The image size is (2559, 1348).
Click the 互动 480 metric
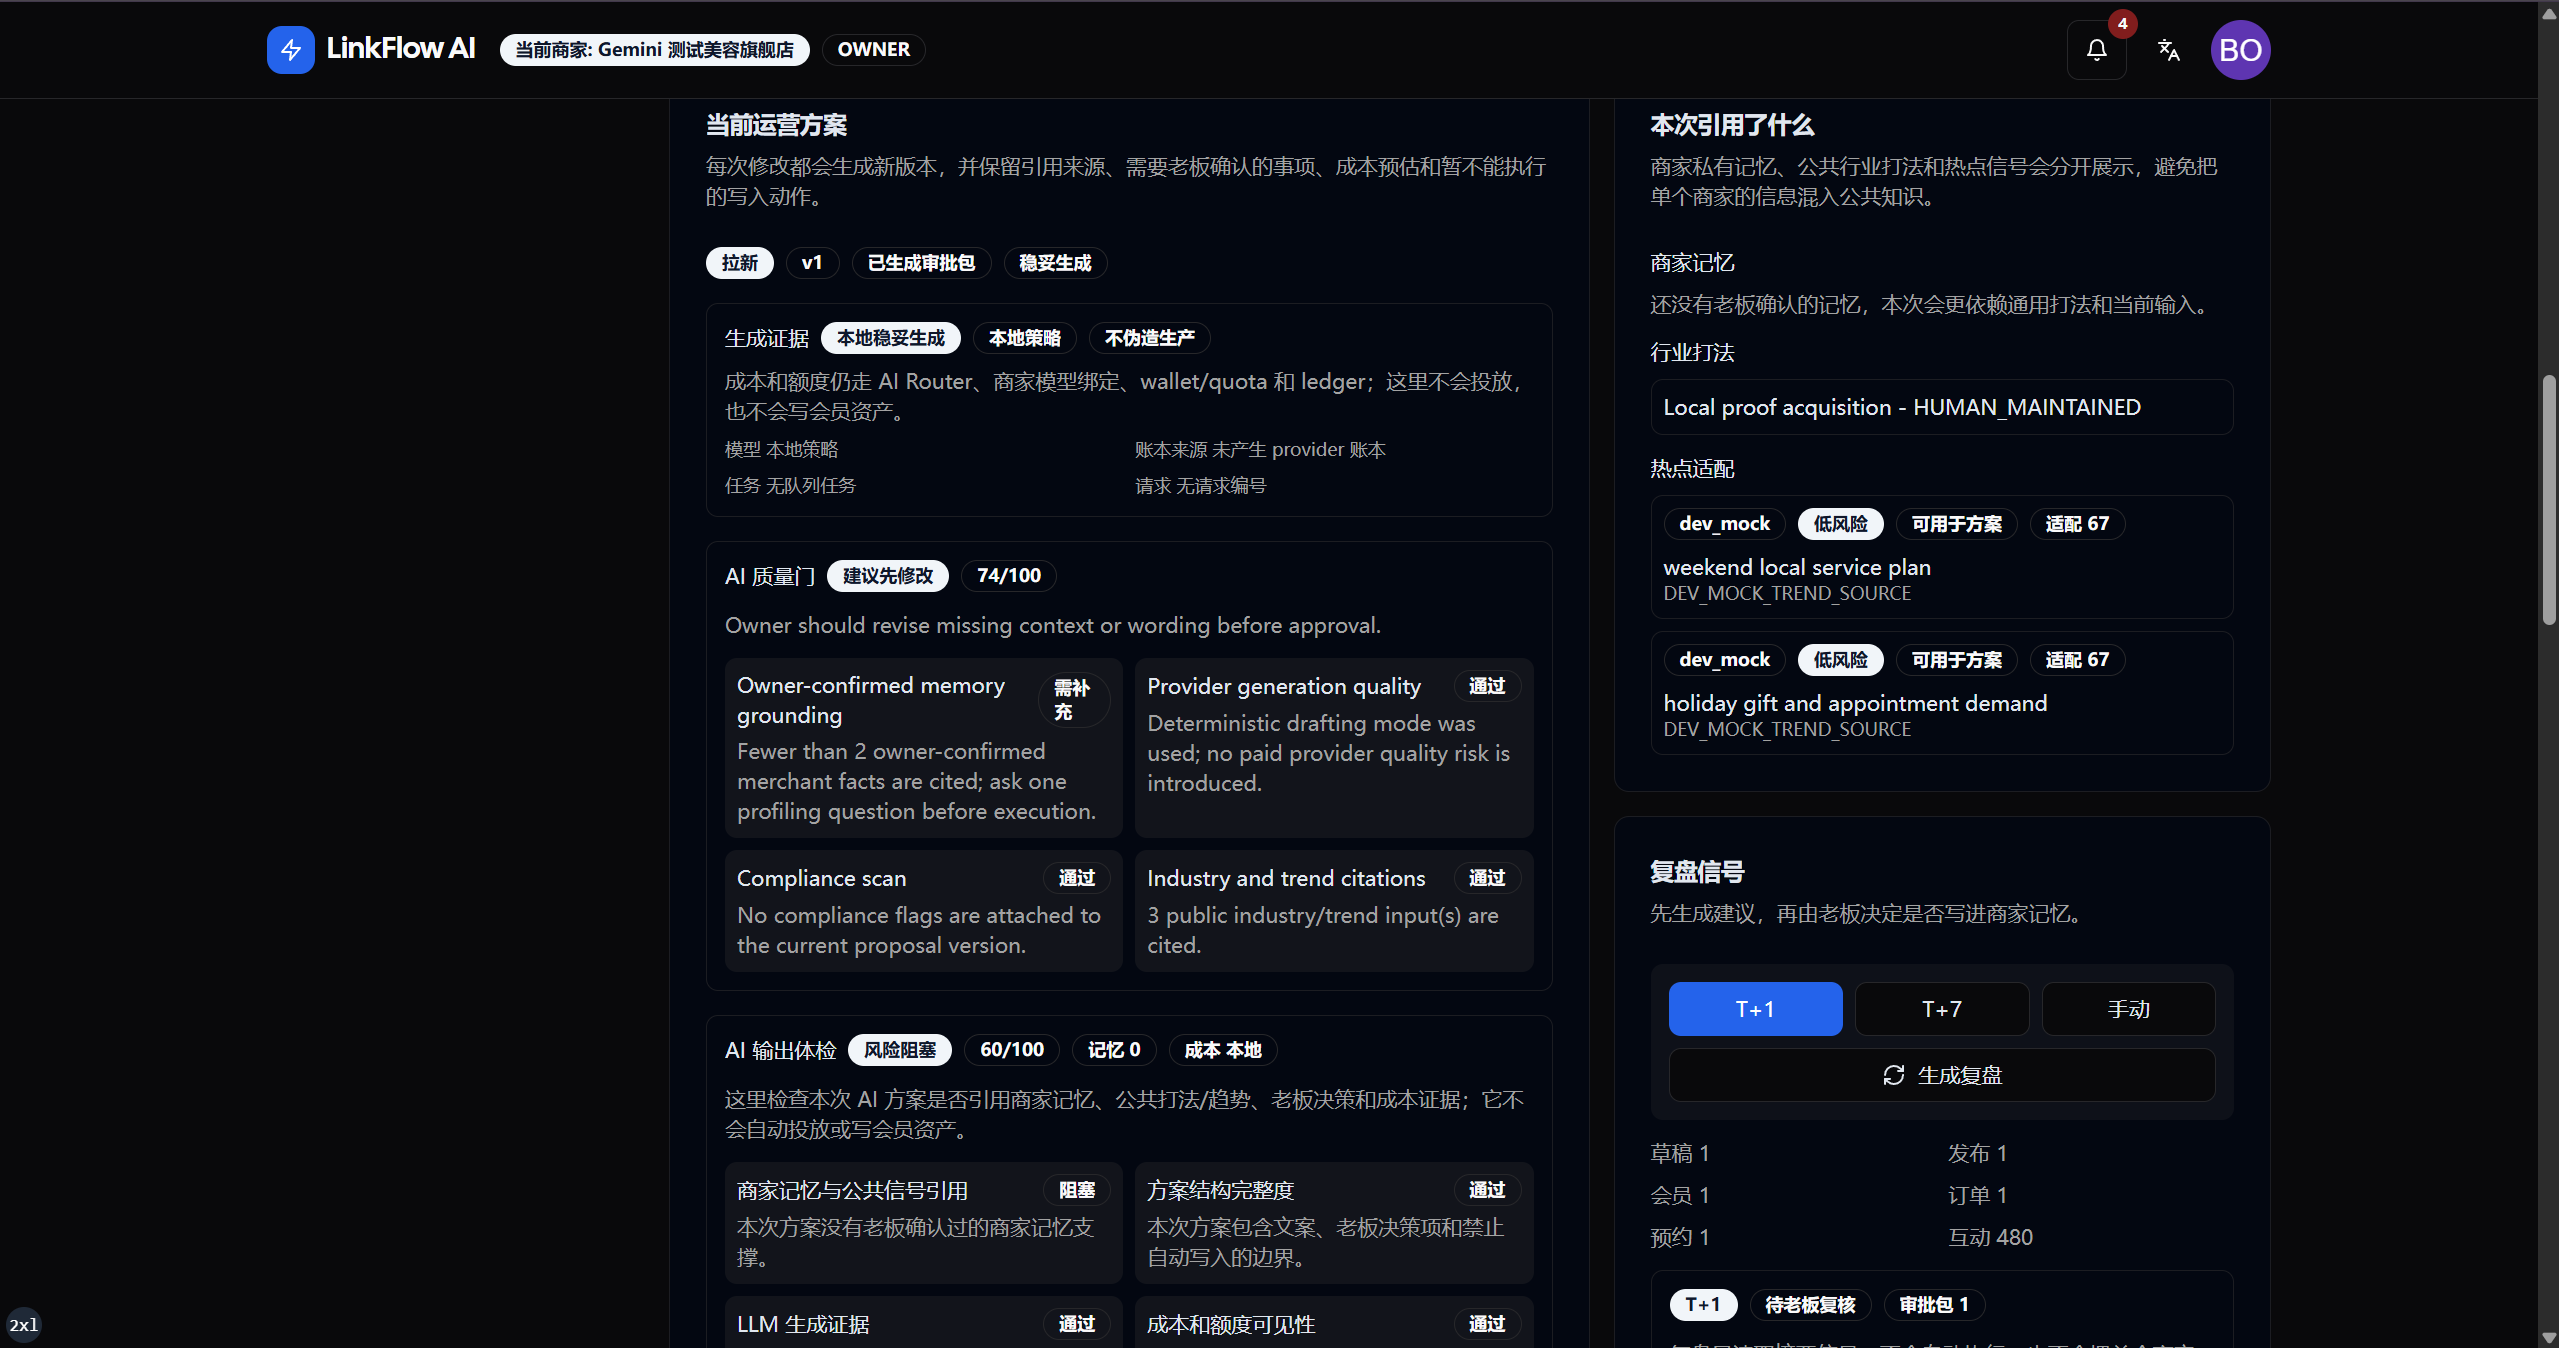[1990, 1237]
